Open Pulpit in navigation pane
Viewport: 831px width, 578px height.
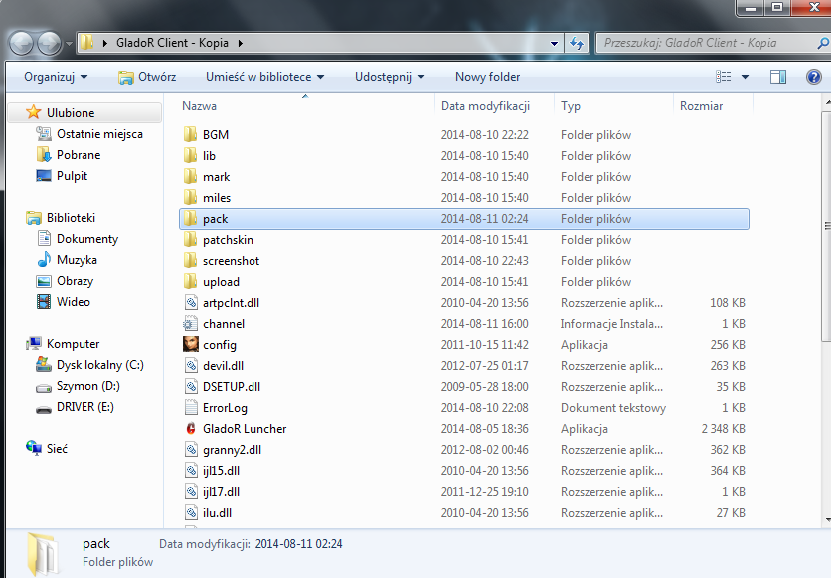click(72, 176)
